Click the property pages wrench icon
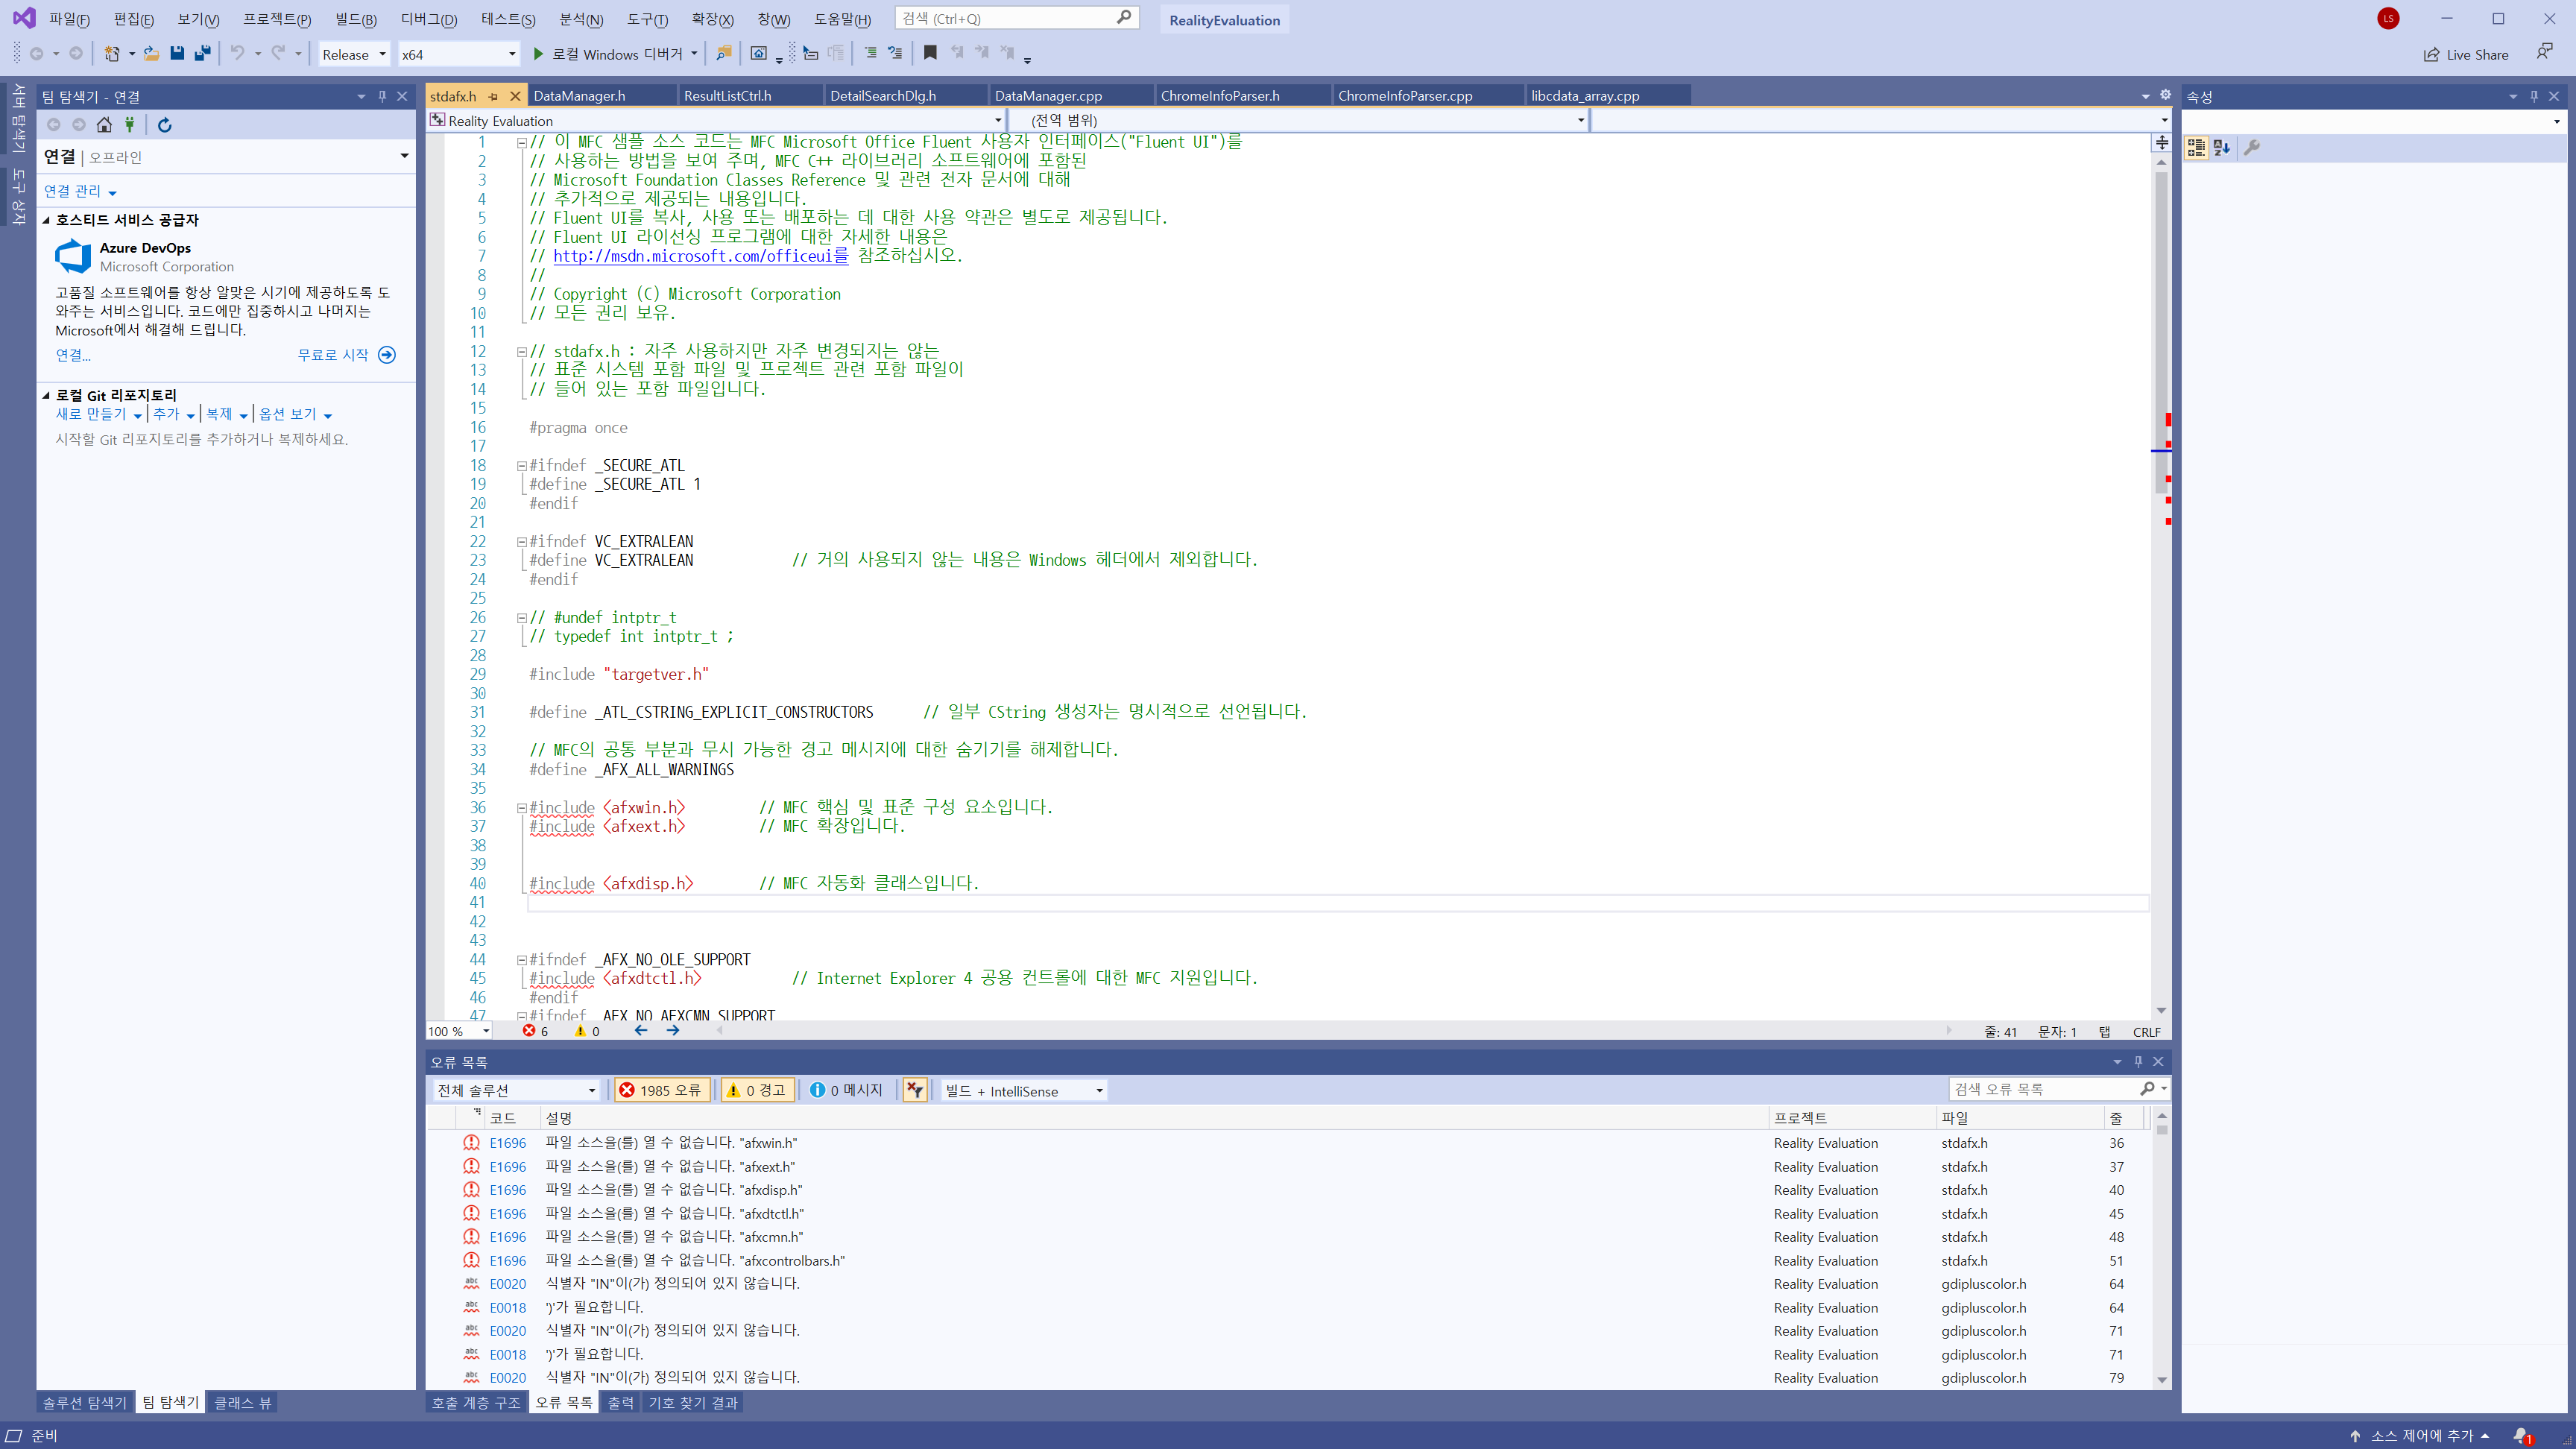 [2252, 148]
